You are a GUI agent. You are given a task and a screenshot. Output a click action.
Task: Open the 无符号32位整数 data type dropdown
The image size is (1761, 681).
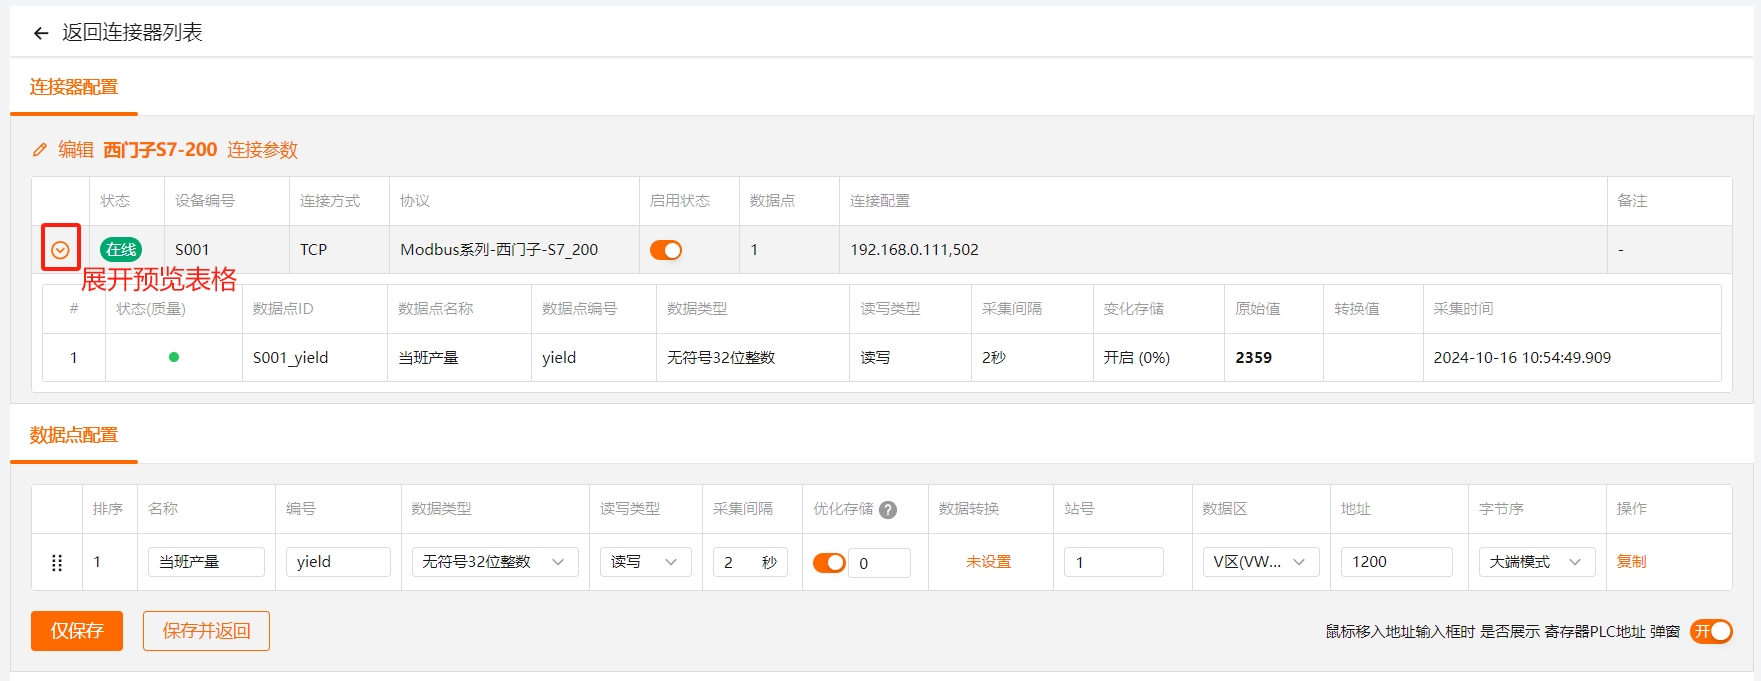pyautogui.click(x=495, y=562)
